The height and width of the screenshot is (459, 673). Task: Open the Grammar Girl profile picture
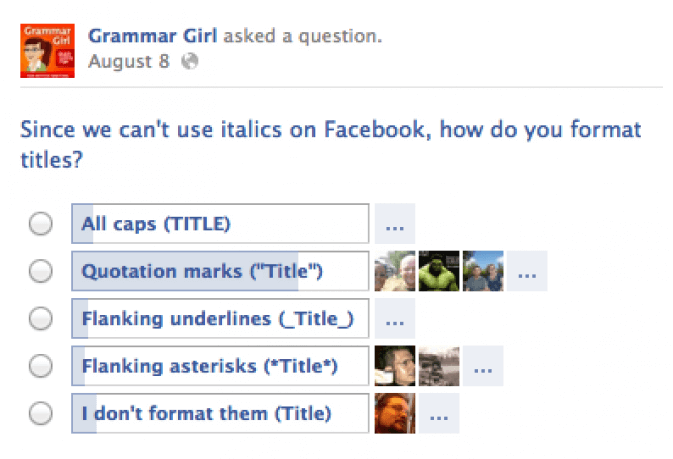47,51
